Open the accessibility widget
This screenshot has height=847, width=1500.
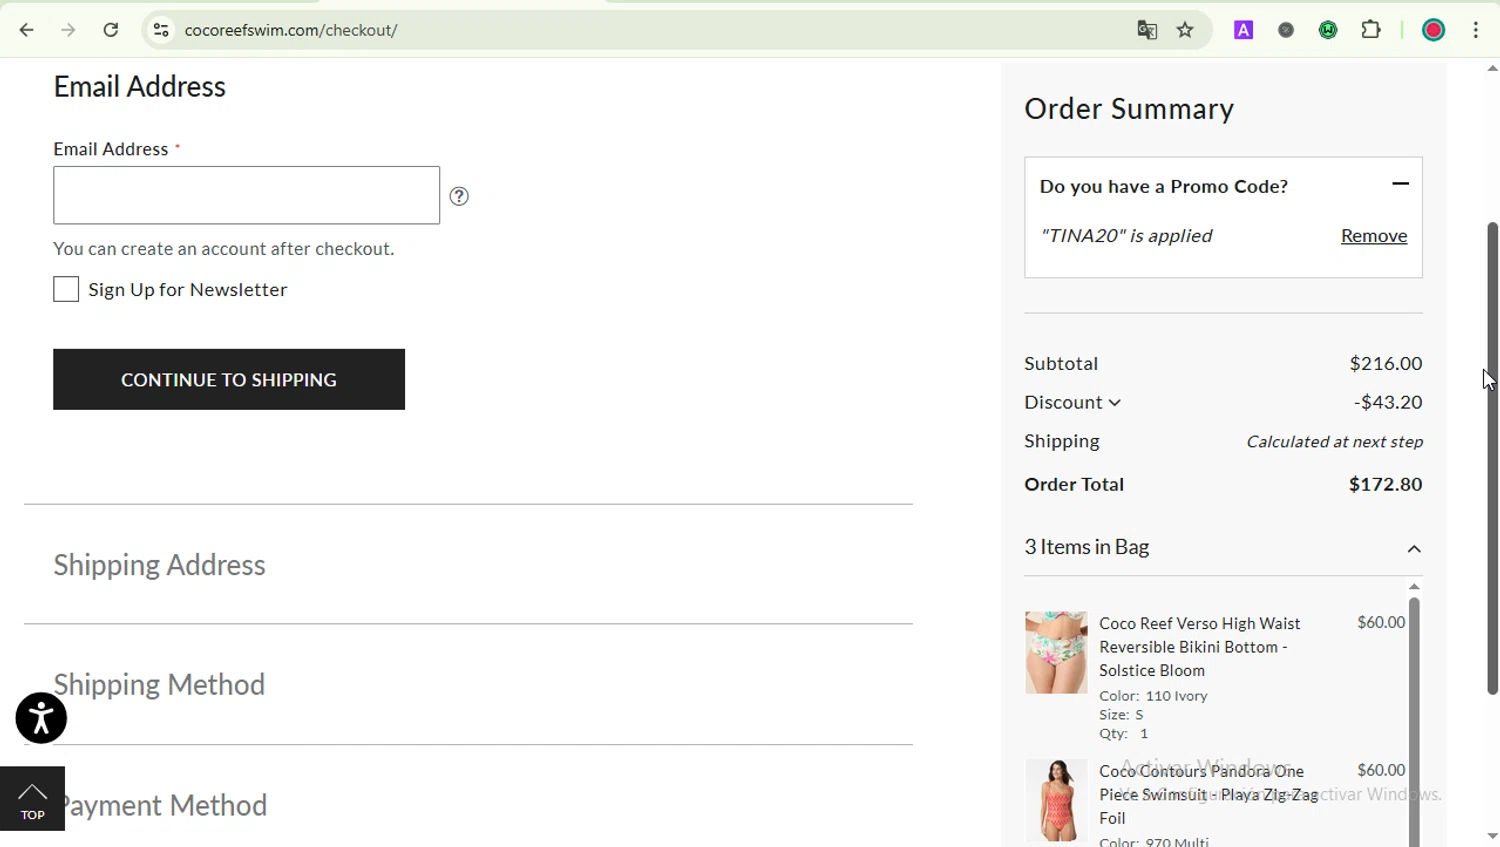[41, 718]
